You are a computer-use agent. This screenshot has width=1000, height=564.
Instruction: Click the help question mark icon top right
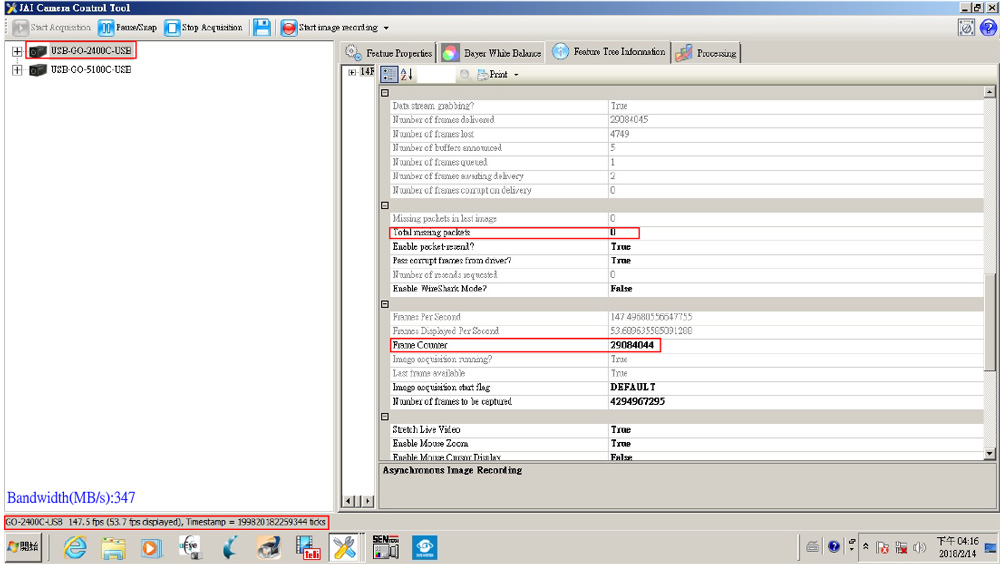(x=987, y=28)
